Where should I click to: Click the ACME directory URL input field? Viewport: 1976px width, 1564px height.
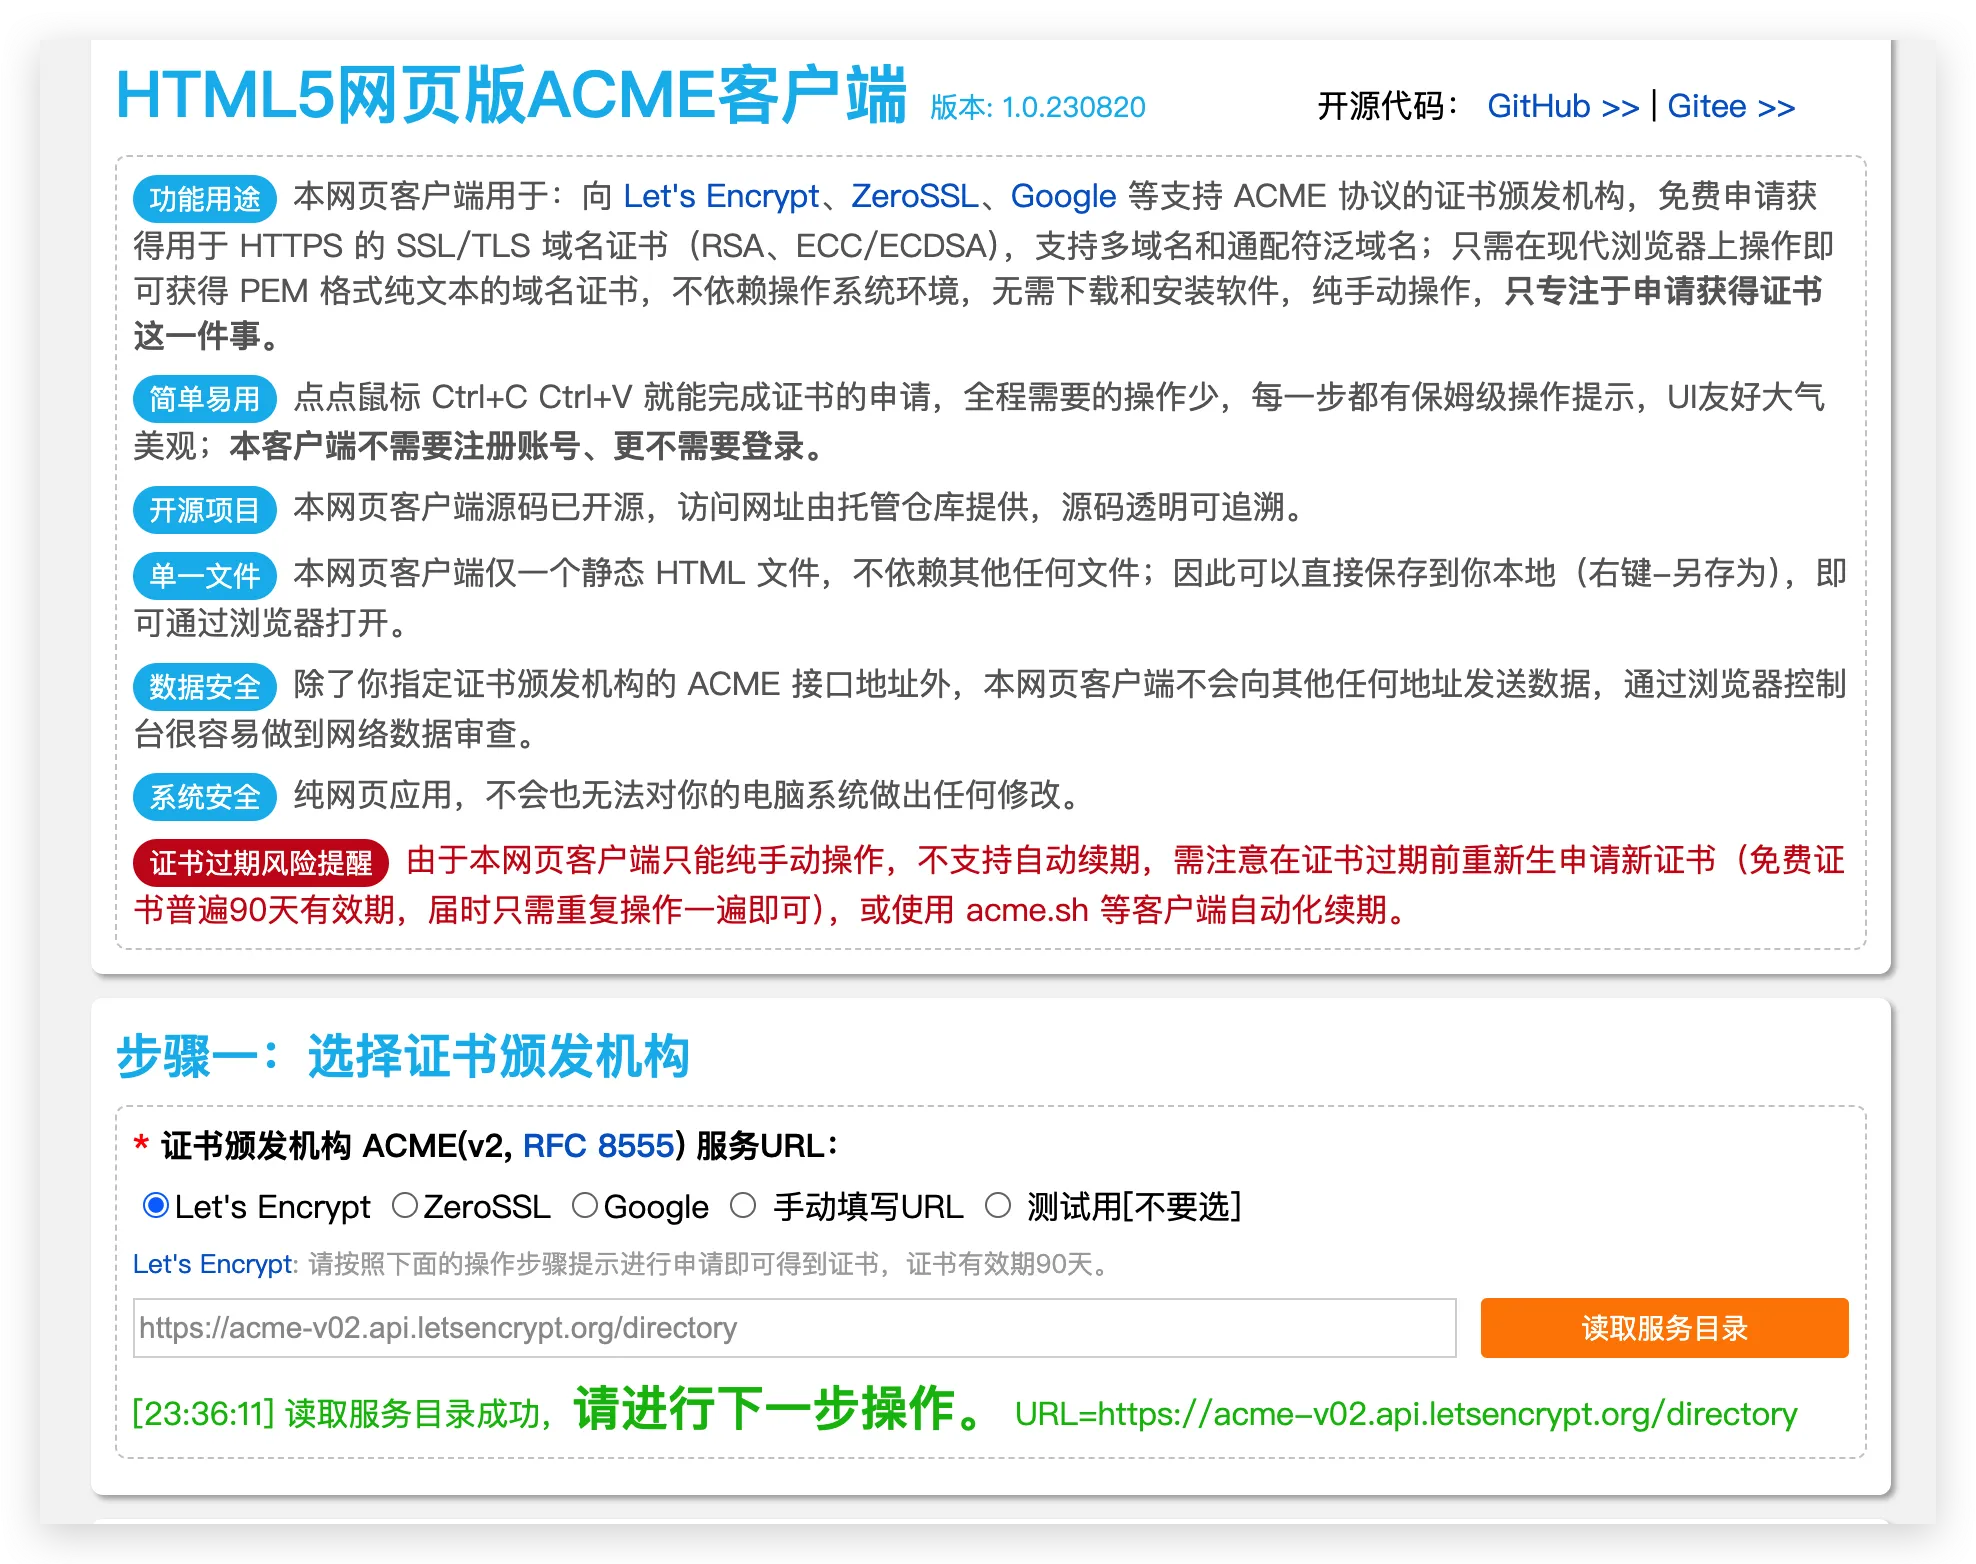794,1328
